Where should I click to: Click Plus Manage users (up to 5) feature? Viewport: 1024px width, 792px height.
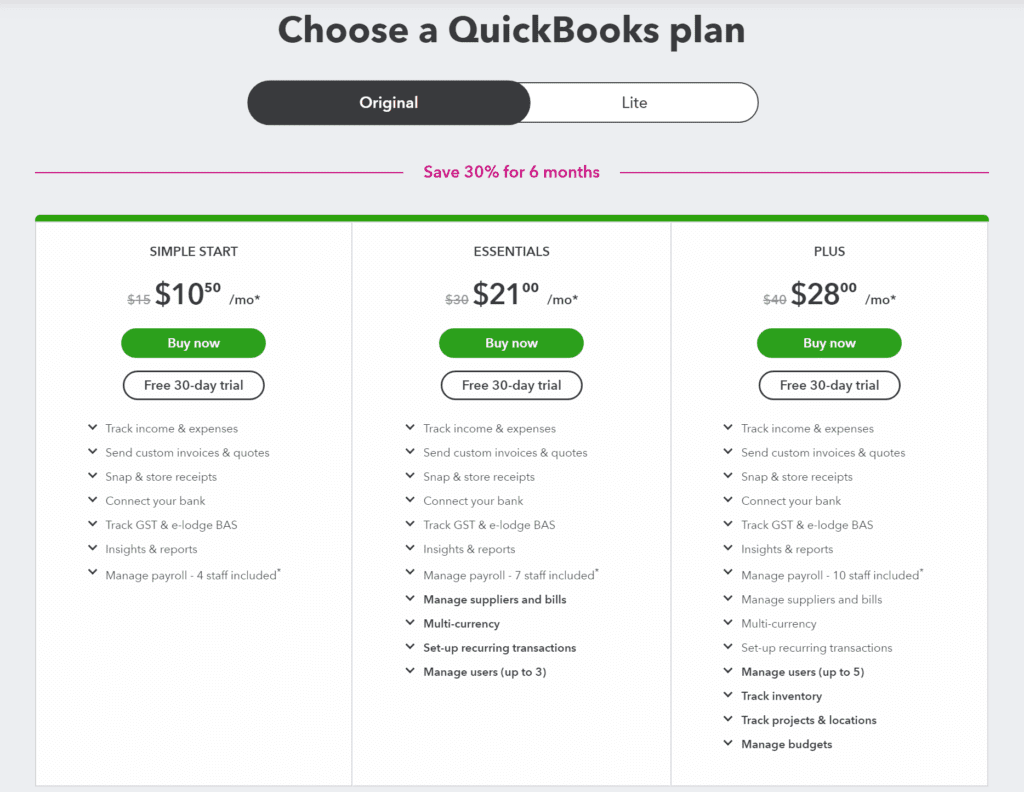coord(803,672)
